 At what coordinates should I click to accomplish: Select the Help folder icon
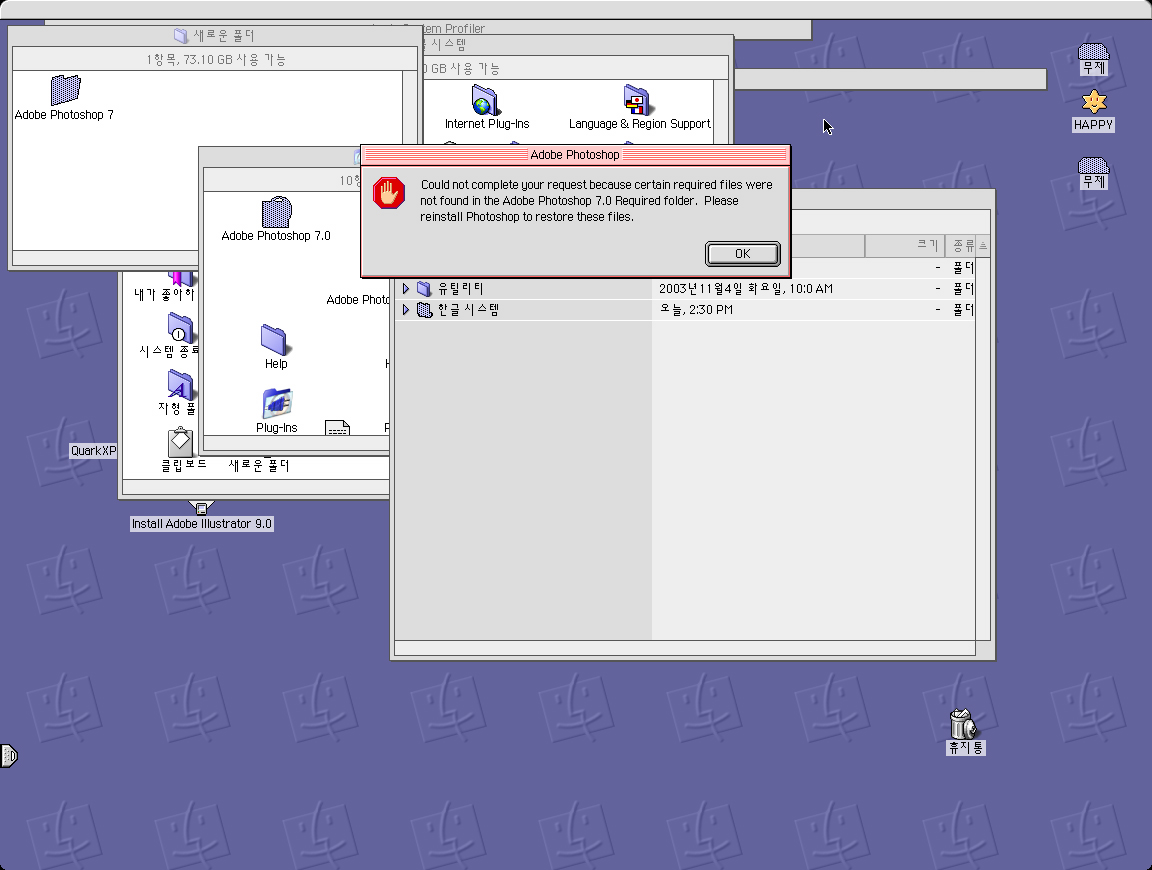[276, 340]
